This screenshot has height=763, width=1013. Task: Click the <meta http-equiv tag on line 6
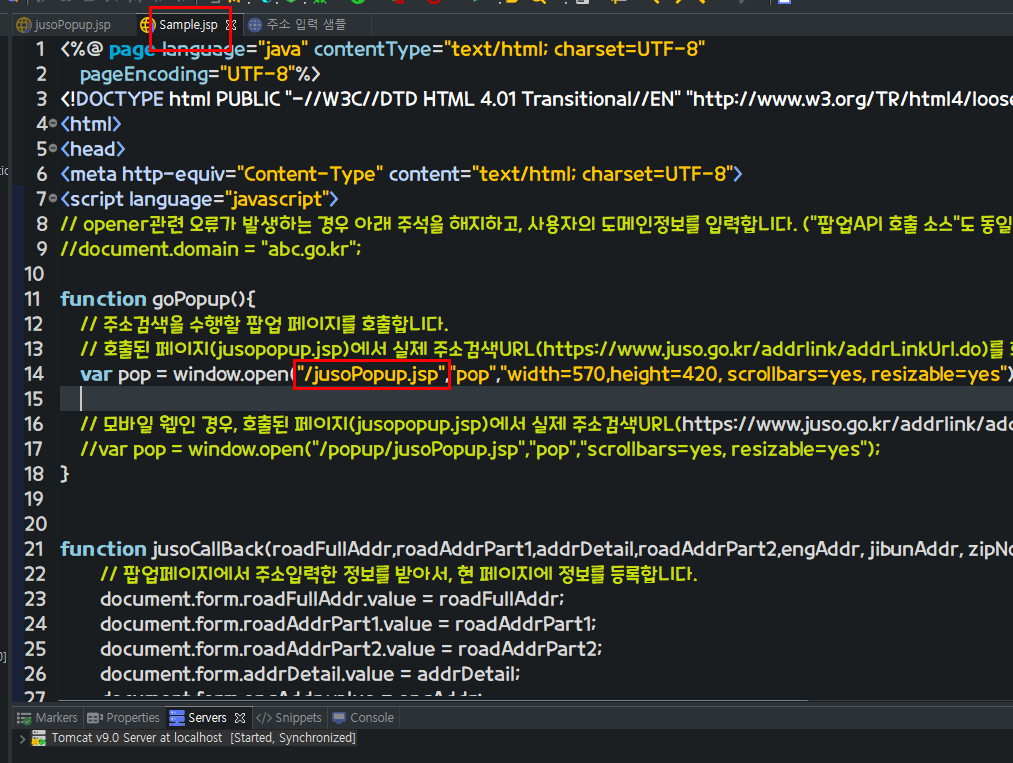tap(401, 174)
